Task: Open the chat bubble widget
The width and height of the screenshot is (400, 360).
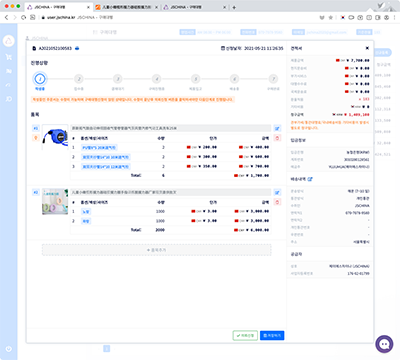Action: (x=384, y=344)
